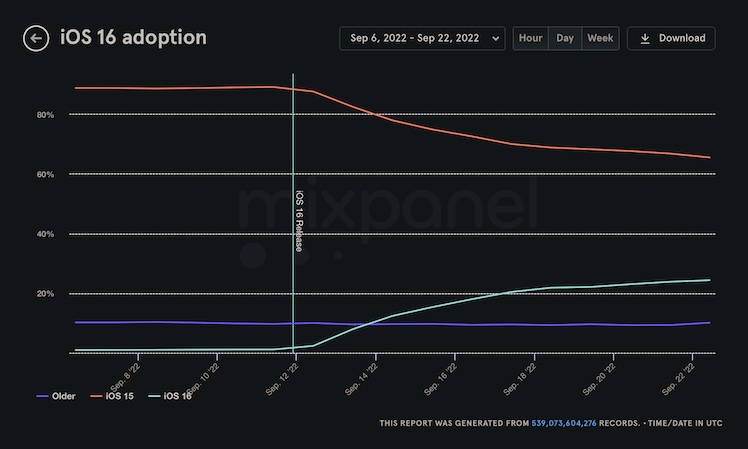Choose the Week granularity option
The width and height of the screenshot is (748, 449).
click(x=600, y=39)
